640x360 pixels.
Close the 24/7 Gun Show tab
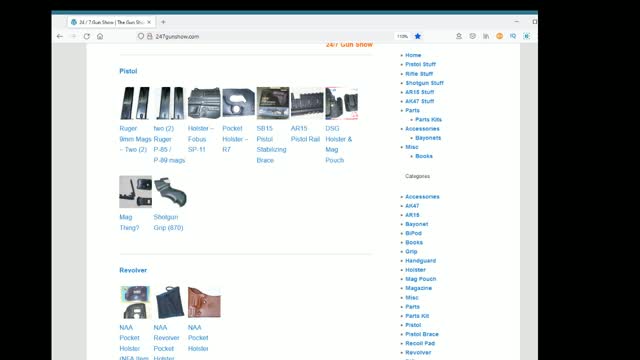pos(149,22)
